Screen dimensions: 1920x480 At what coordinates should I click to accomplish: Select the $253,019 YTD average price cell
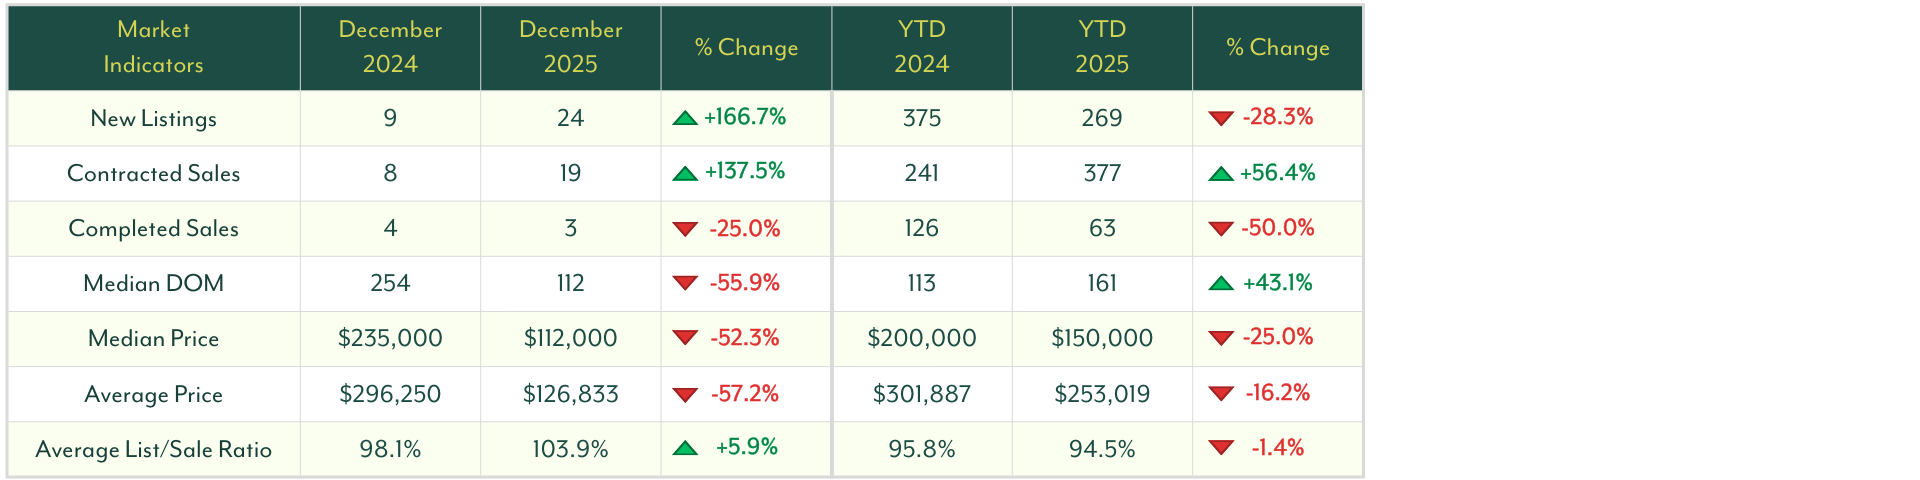point(1101,394)
